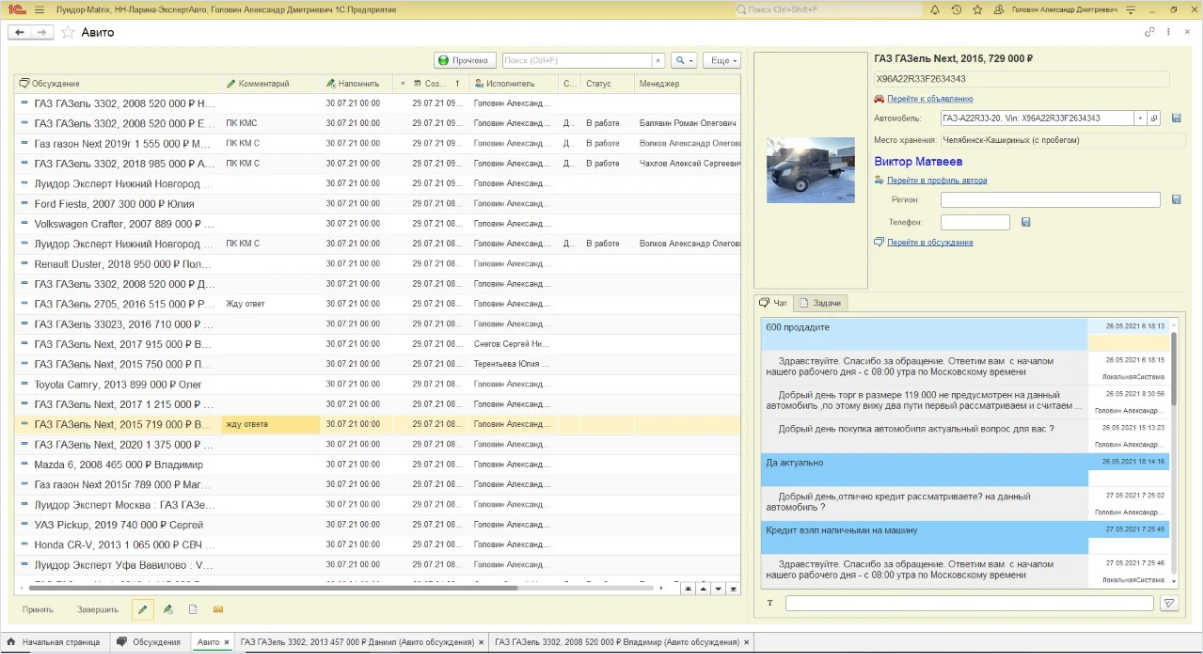This screenshot has height=654, width=1203.
Task: Click the save icon next to Регион field
Action: click(1176, 201)
